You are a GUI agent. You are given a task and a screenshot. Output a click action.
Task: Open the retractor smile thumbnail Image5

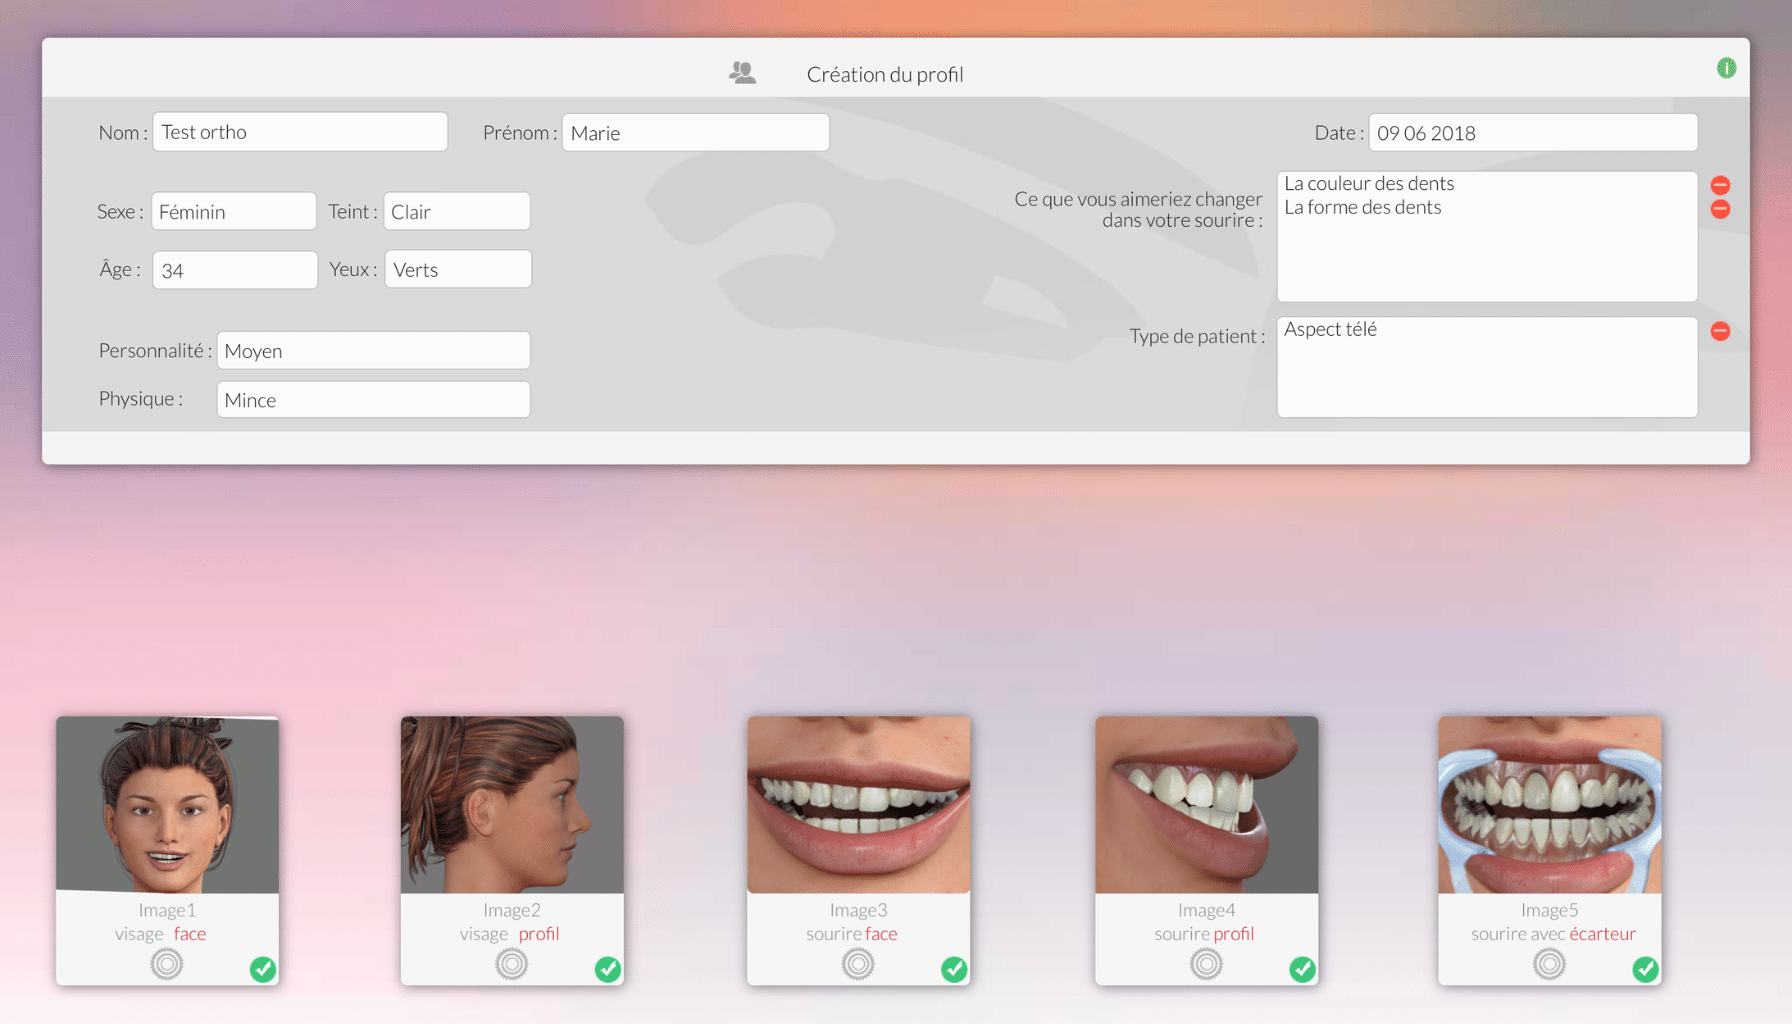click(1549, 804)
